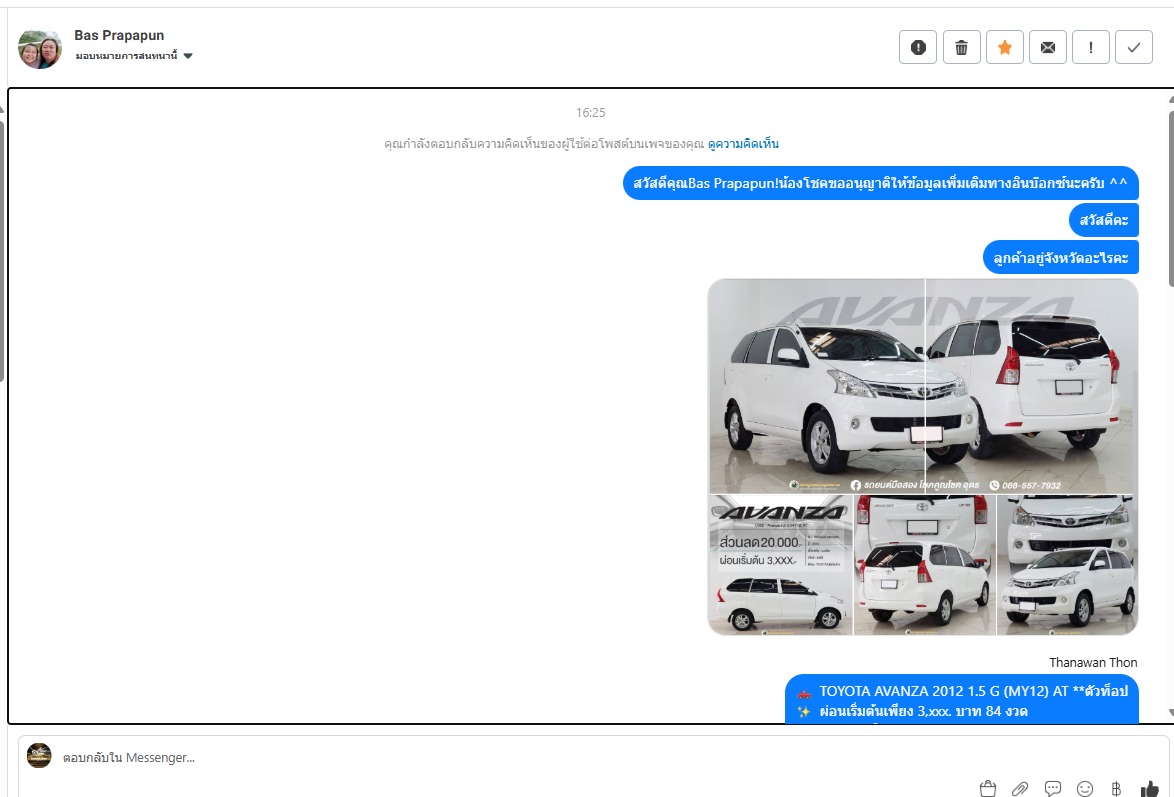Click the 16:25 timestamp

pyautogui.click(x=590, y=113)
